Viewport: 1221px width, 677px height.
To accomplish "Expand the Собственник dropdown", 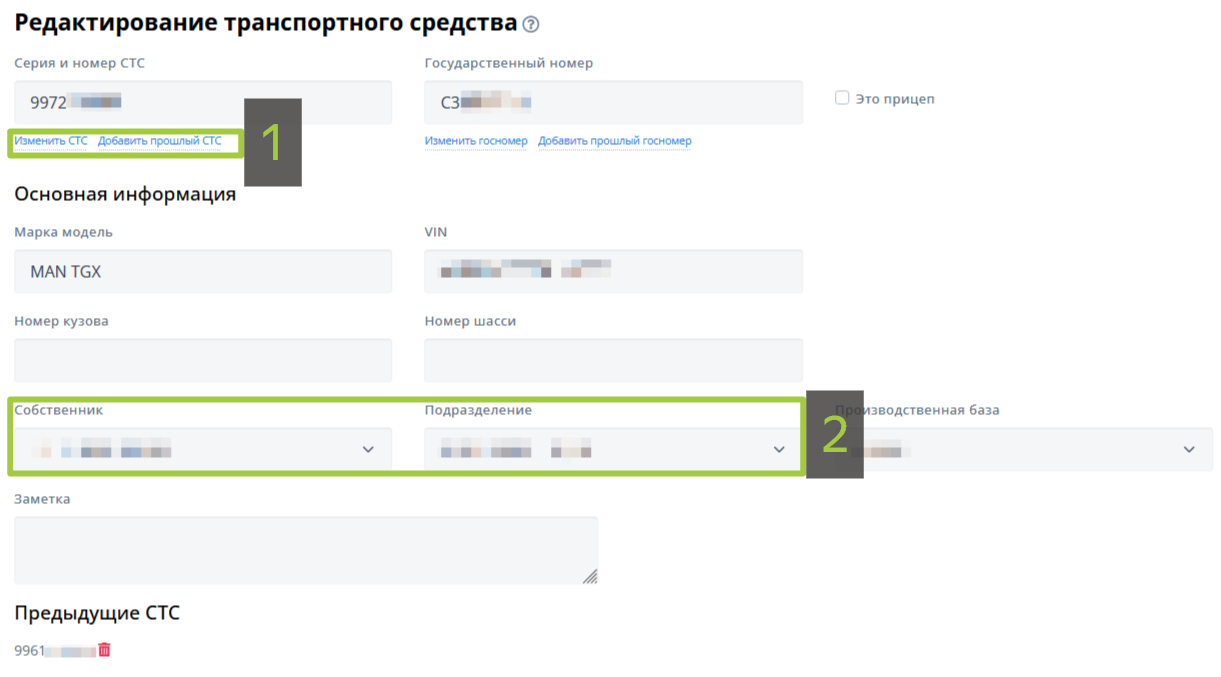I will [x=368, y=450].
